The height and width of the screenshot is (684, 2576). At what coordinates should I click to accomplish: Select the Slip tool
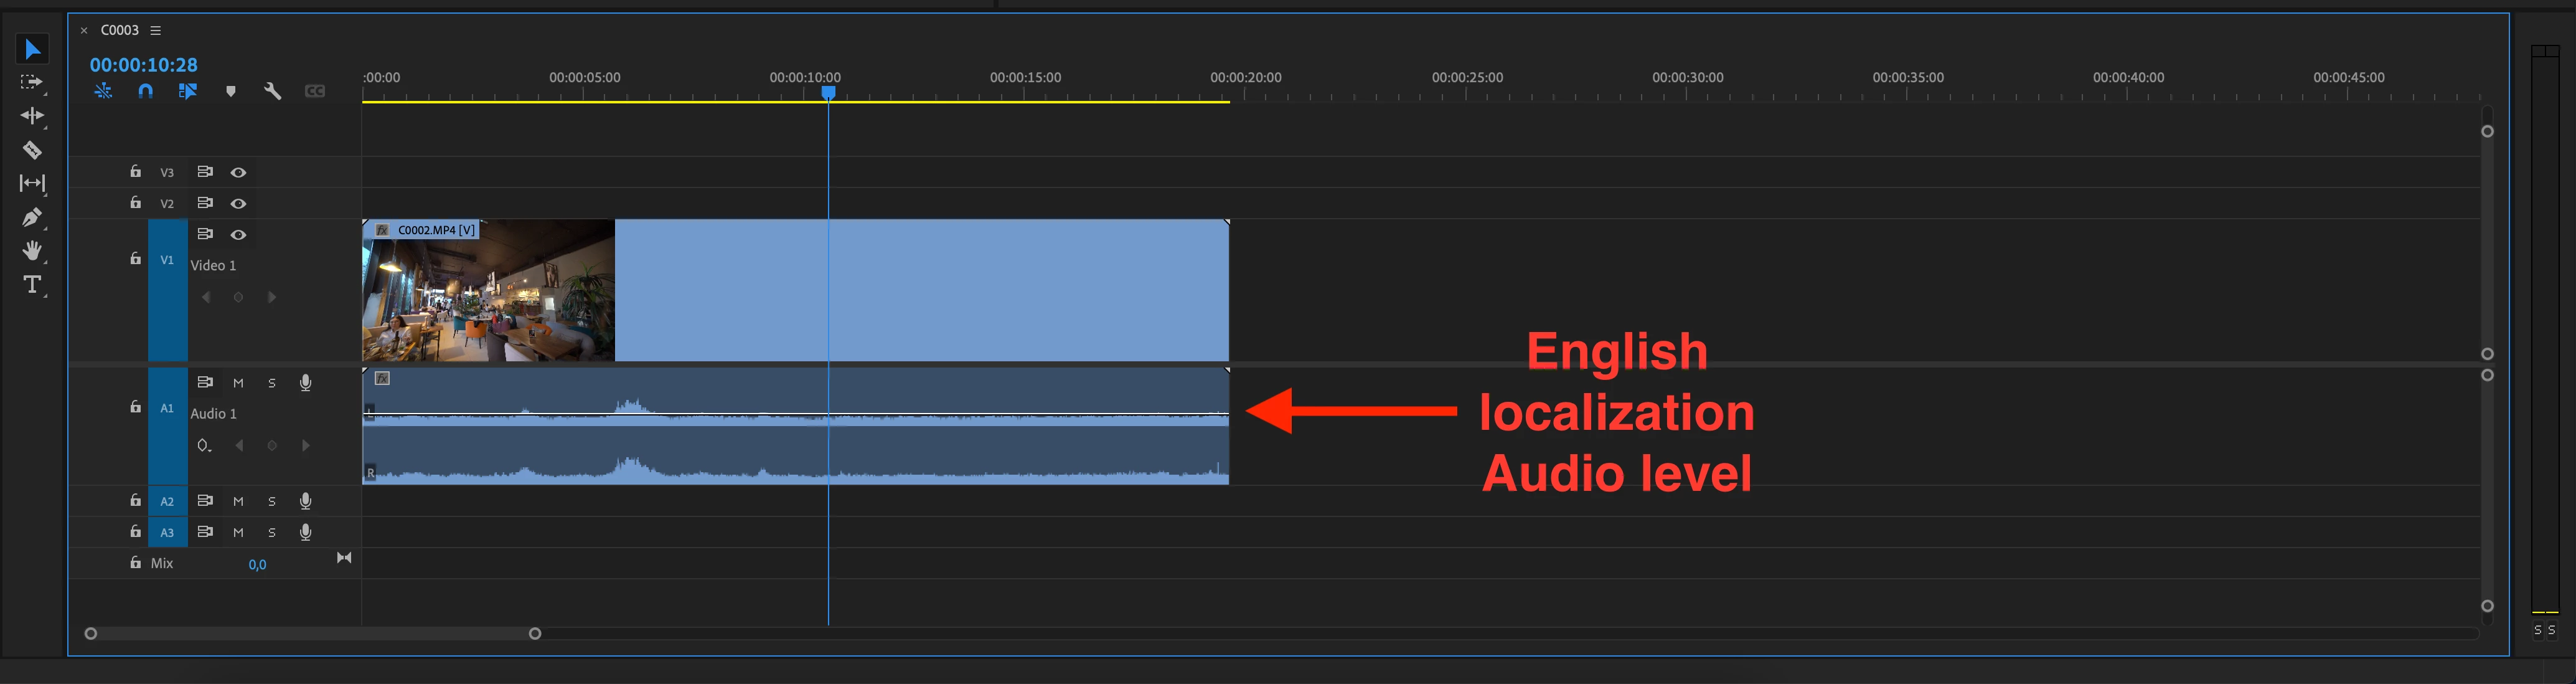click(x=32, y=183)
